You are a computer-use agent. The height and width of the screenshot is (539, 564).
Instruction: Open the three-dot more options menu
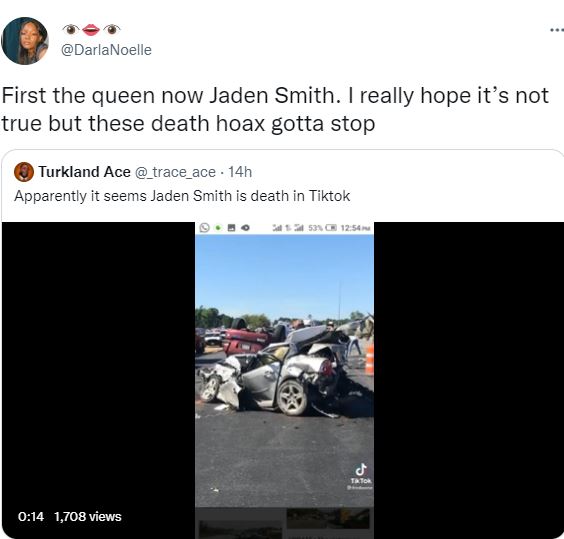557,30
